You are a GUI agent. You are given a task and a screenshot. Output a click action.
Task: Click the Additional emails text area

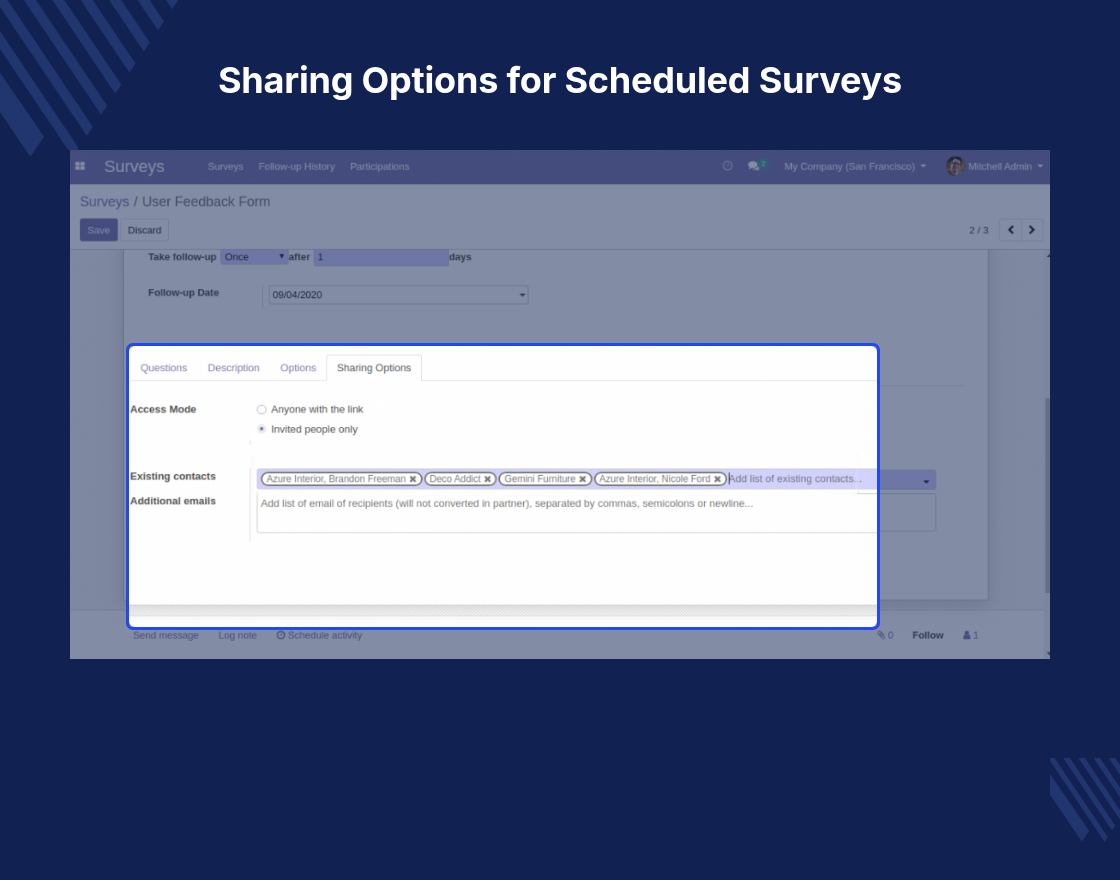click(x=596, y=512)
